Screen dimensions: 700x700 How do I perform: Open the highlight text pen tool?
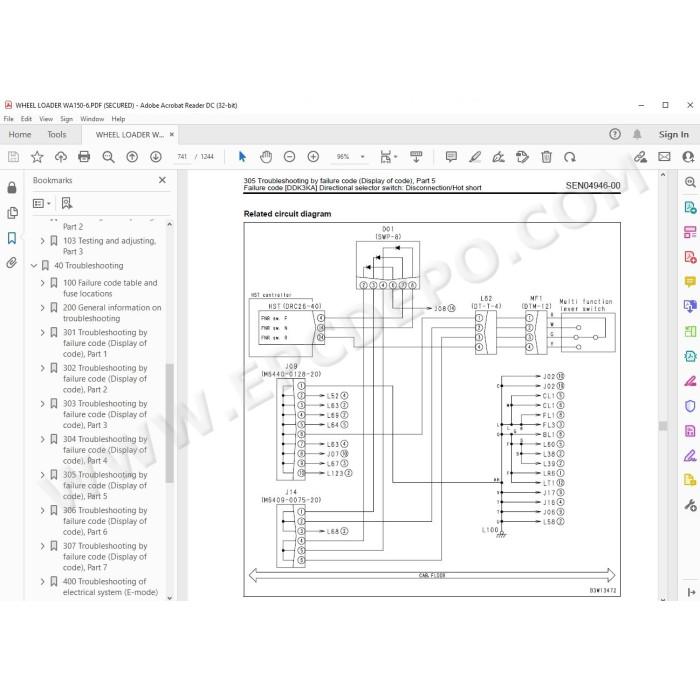475,157
